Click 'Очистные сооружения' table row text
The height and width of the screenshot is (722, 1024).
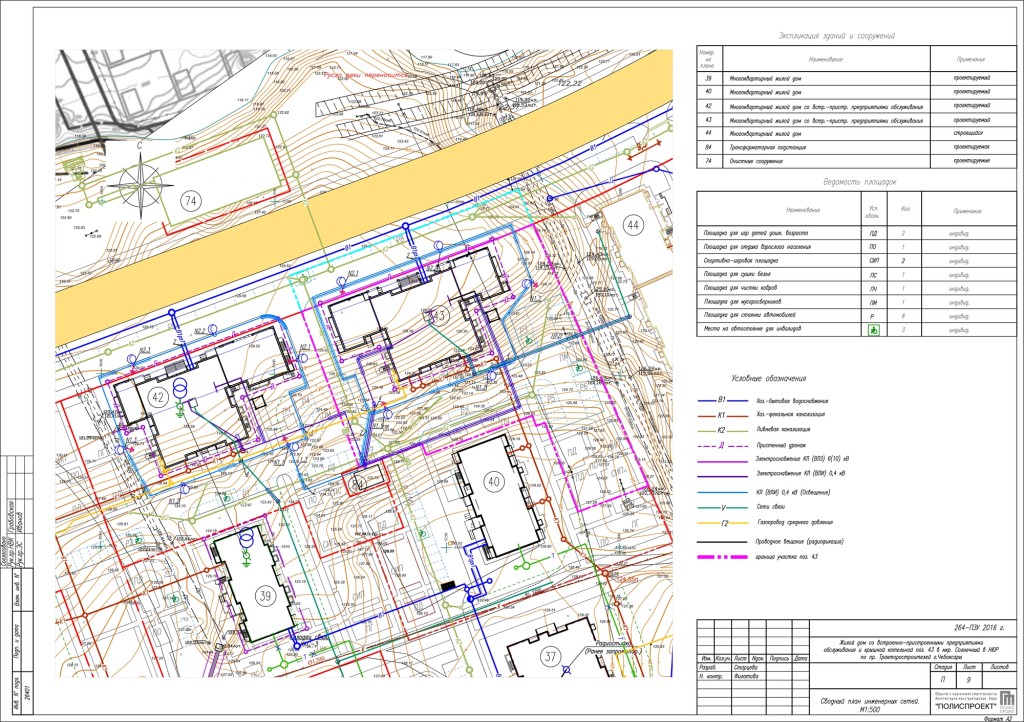(756, 161)
